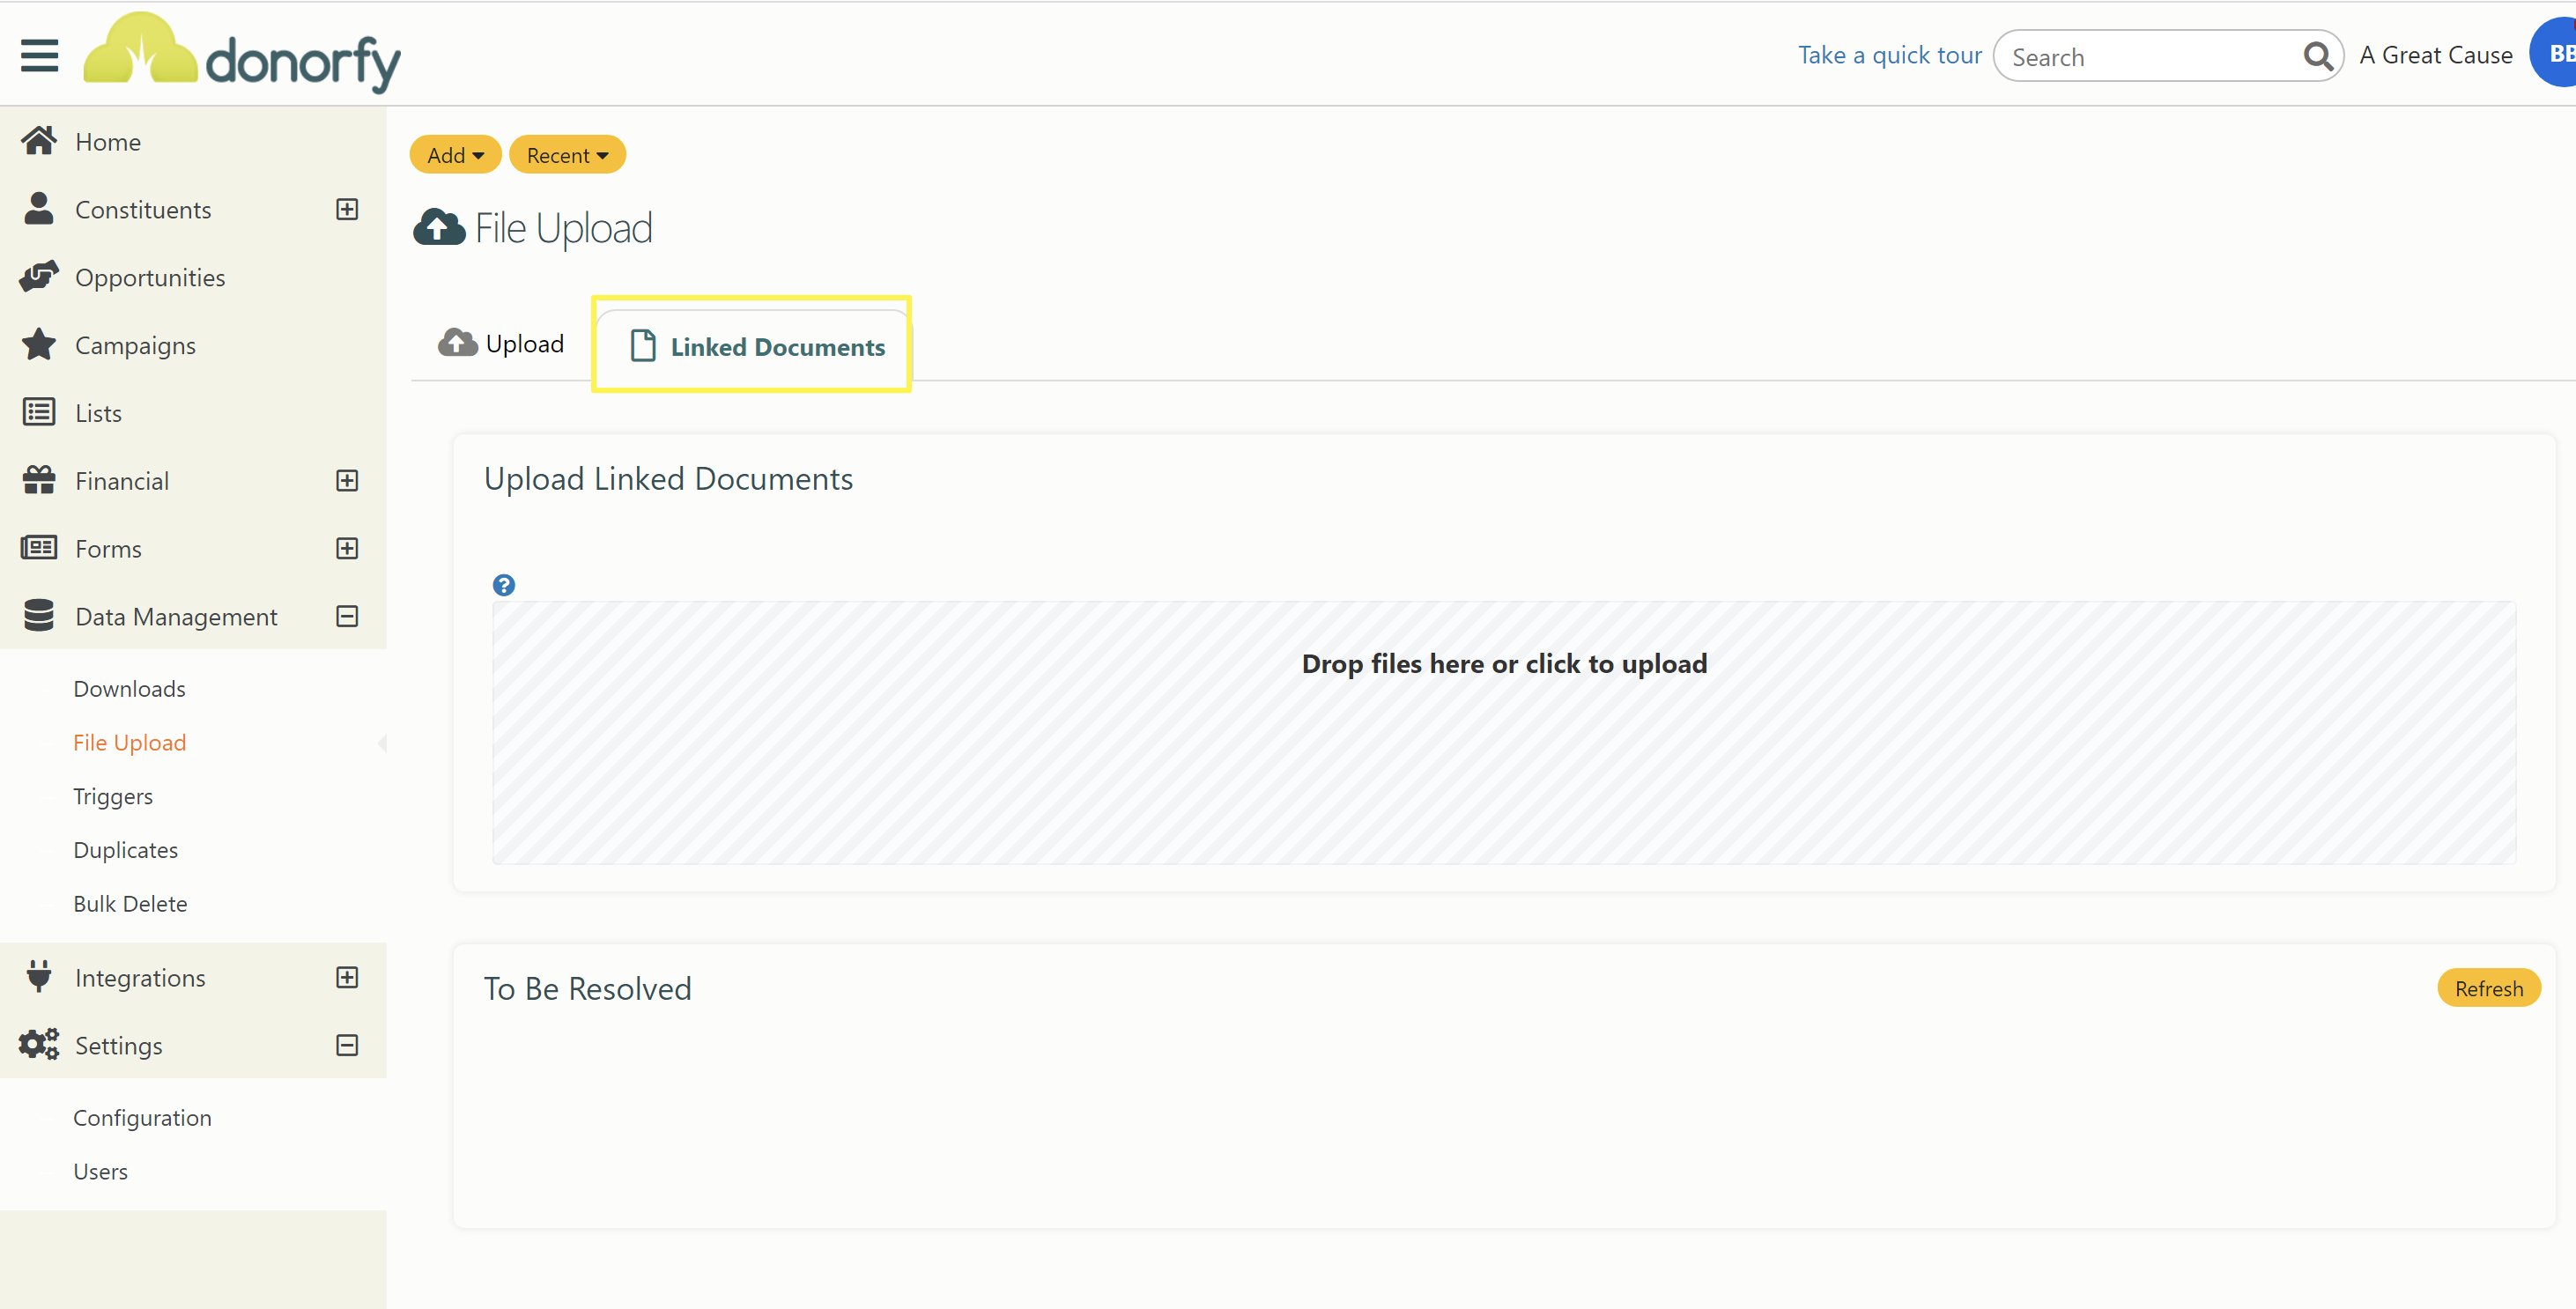Click the Financial gift icon

tap(38, 480)
